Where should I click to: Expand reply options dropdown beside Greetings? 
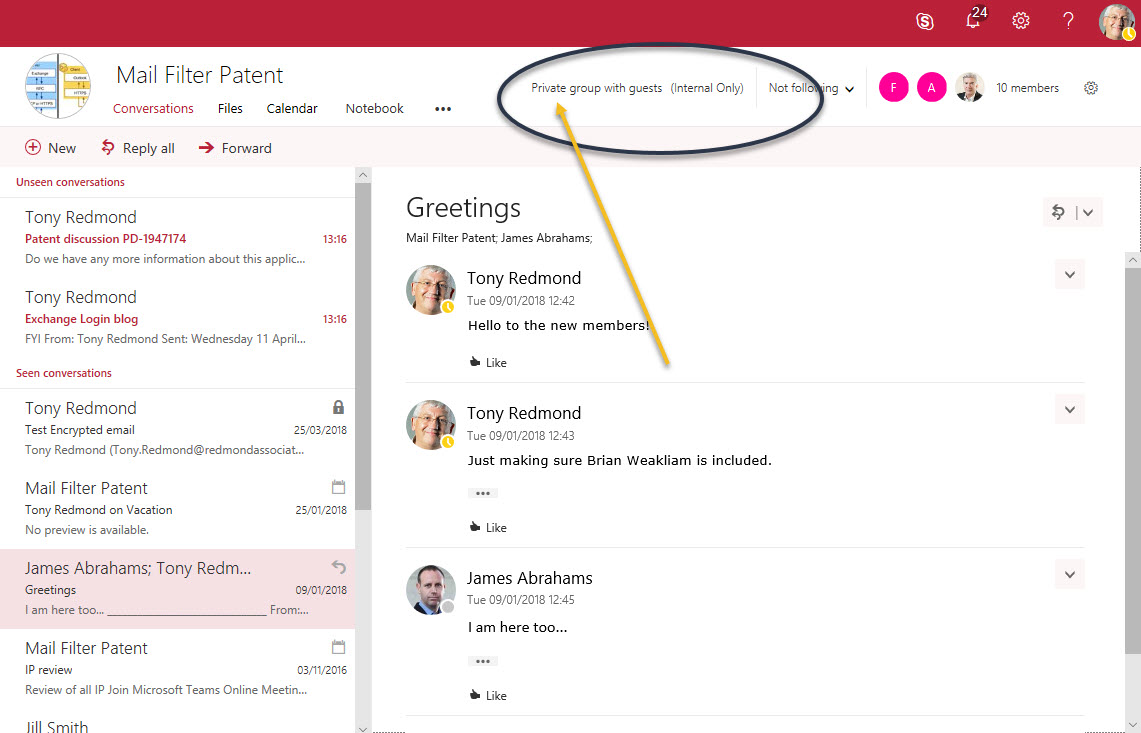click(x=1088, y=213)
